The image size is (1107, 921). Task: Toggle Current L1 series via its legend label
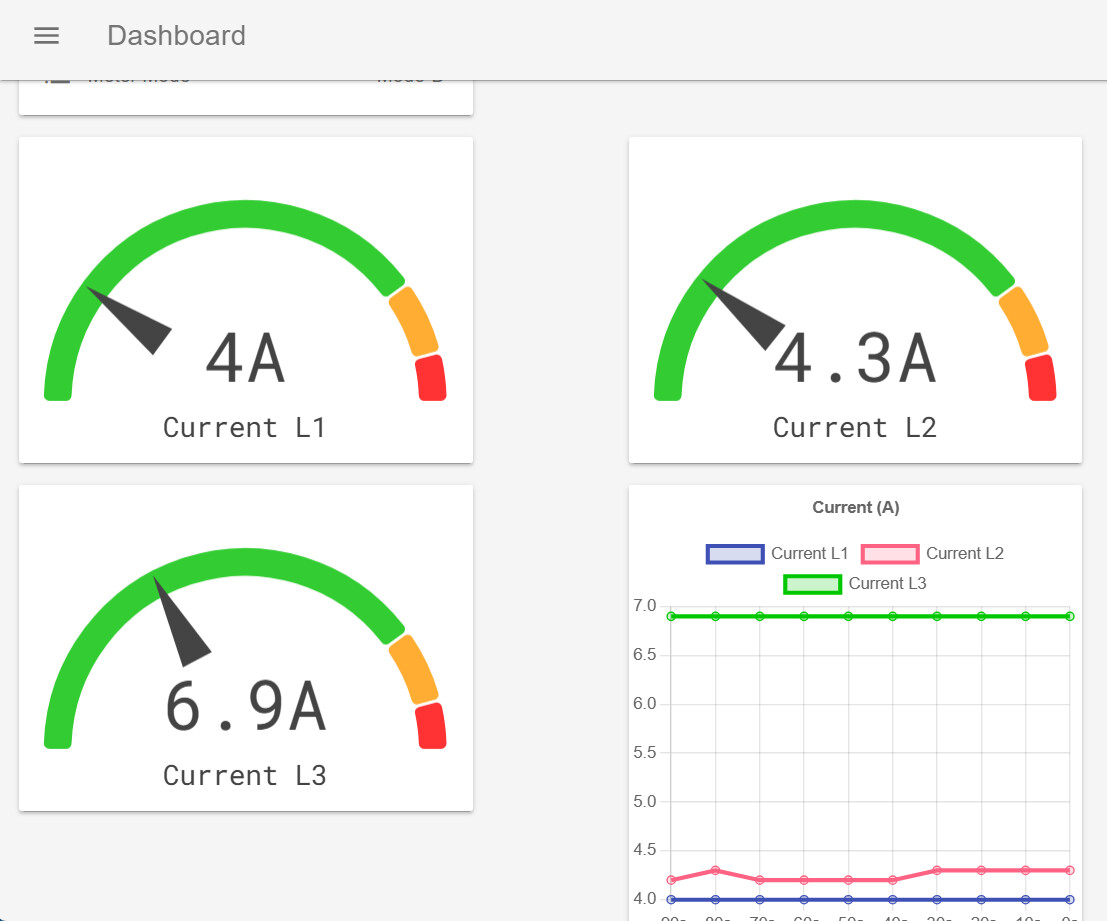coord(809,554)
